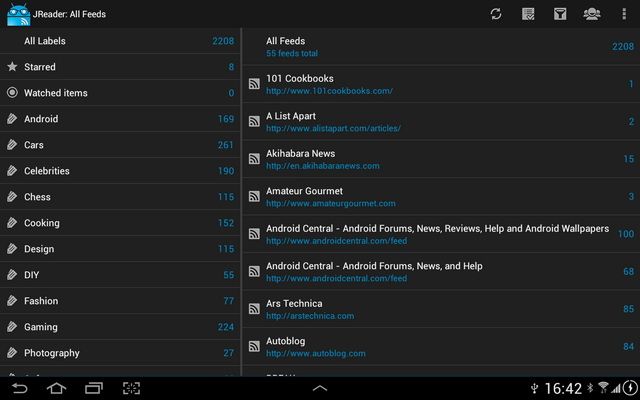This screenshot has width=640, height=400.
Task: Click the RSS icon for 101 Cookbooks
Action: click(x=254, y=84)
